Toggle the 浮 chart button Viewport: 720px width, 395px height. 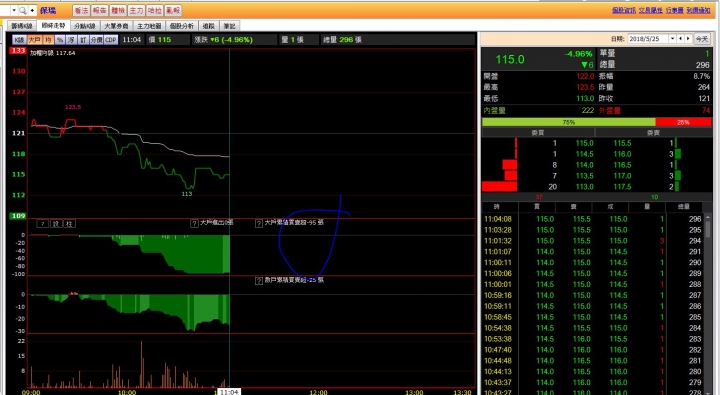point(71,40)
